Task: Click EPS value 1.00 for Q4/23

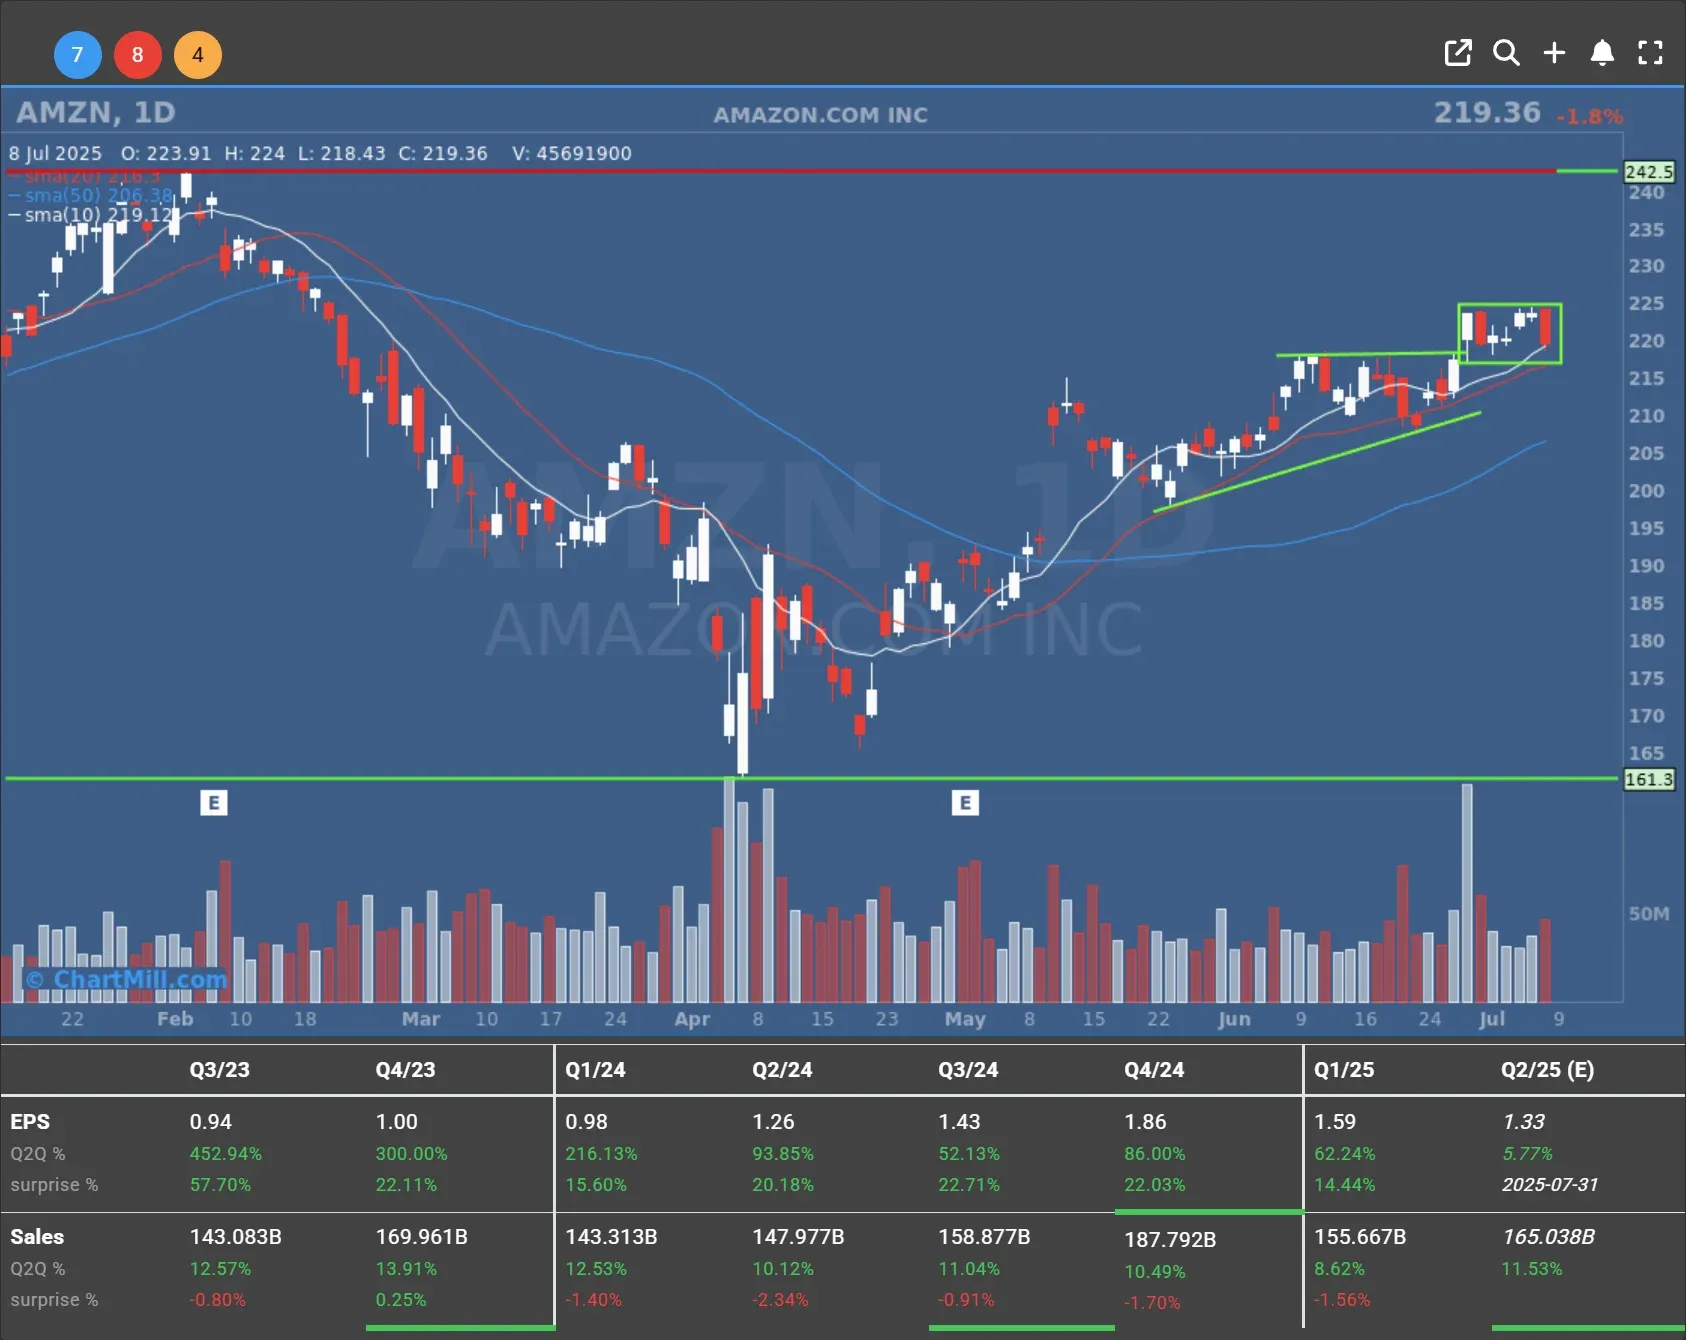Action: tap(397, 1122)
